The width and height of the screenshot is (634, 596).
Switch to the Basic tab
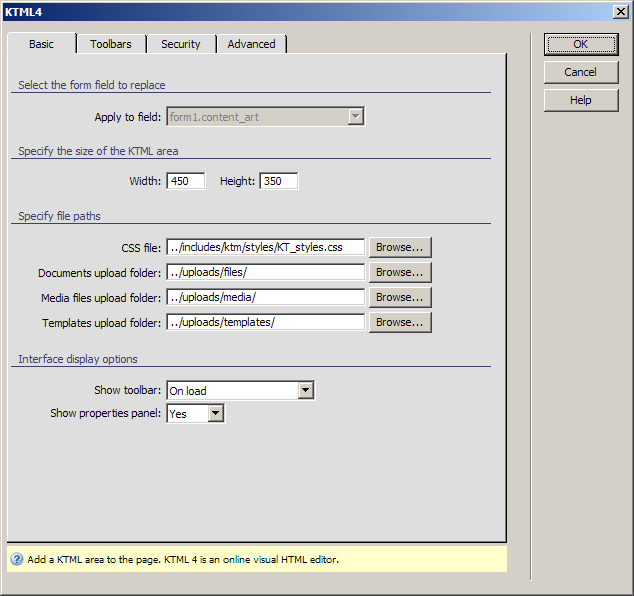tap(41, 44)
